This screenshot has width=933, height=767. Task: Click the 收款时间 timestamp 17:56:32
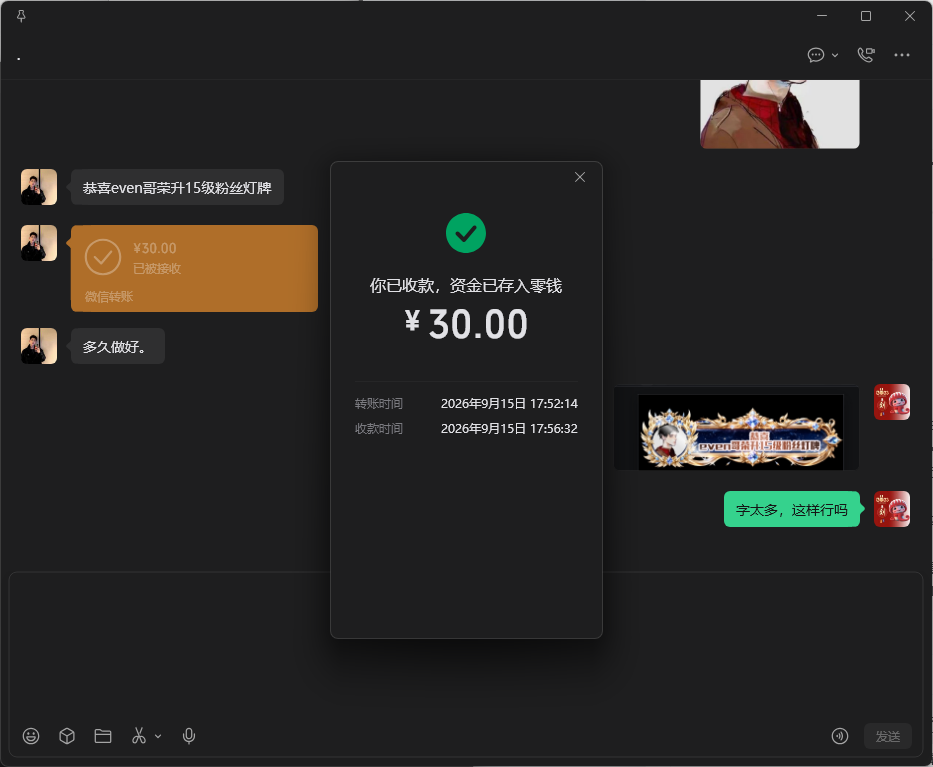point(509,428)
